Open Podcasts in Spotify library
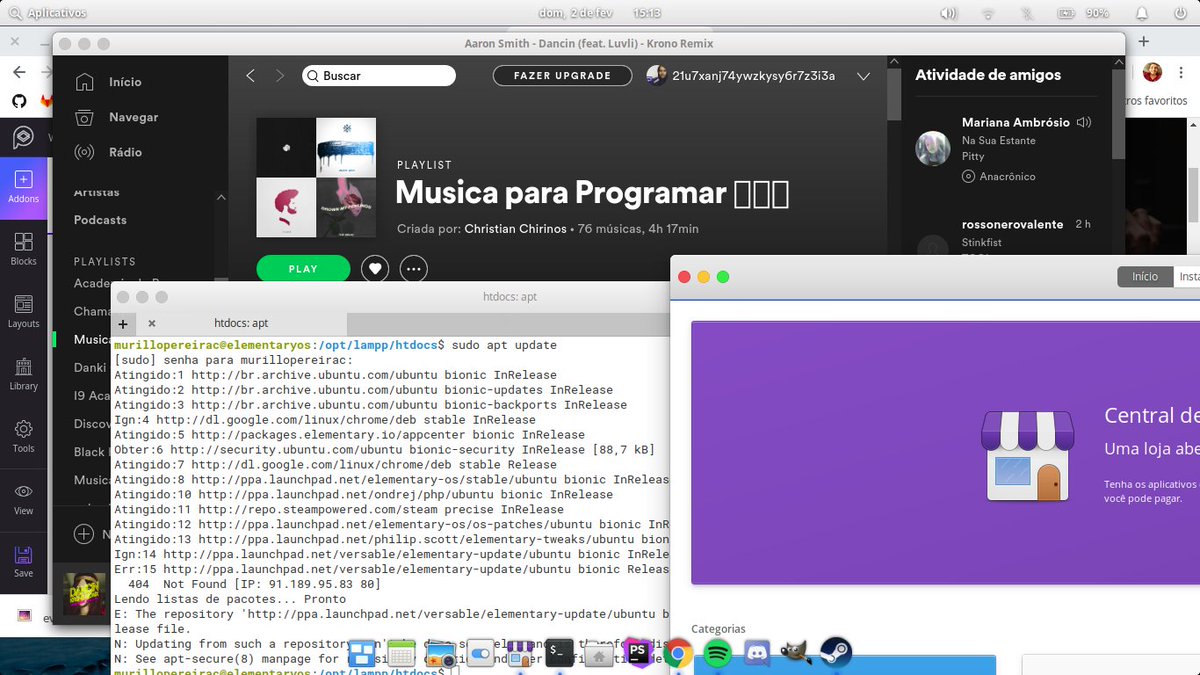This screenshot has width=1200, height=675. coord(100,220)
